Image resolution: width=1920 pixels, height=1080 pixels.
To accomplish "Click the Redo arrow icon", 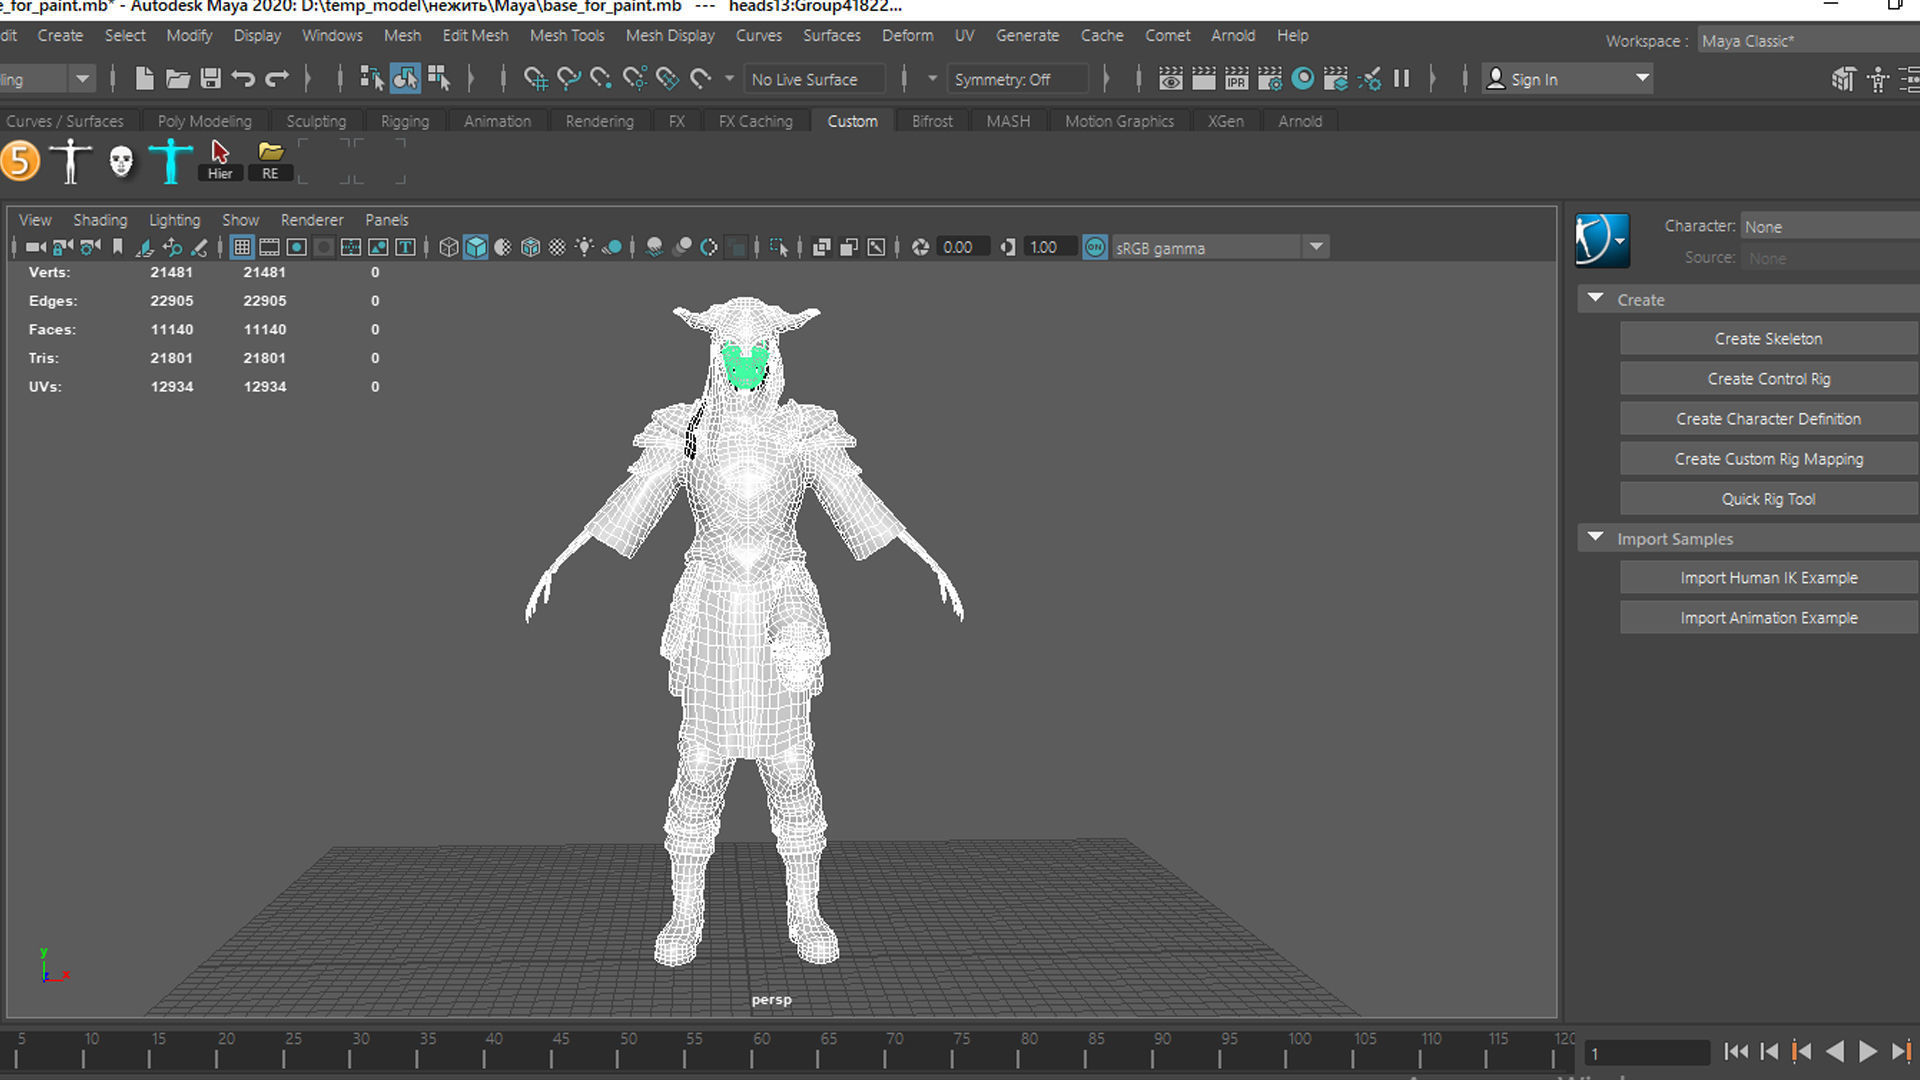I will pos(277,79).
